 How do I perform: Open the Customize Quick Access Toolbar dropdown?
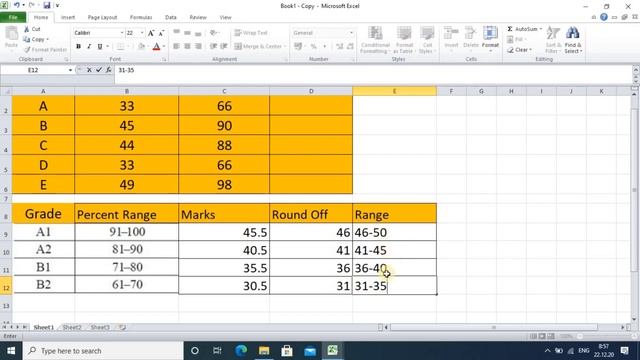(58, 5)
